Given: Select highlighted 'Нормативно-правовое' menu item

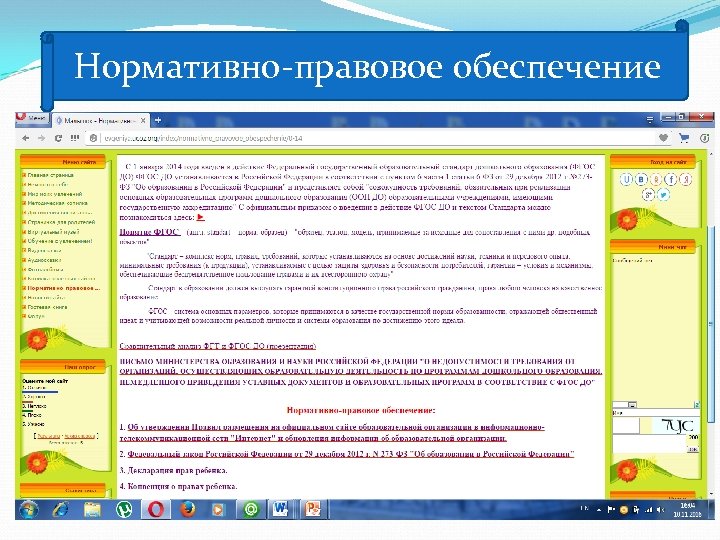Looking at the screenshot, I should [x=63, y=288].
